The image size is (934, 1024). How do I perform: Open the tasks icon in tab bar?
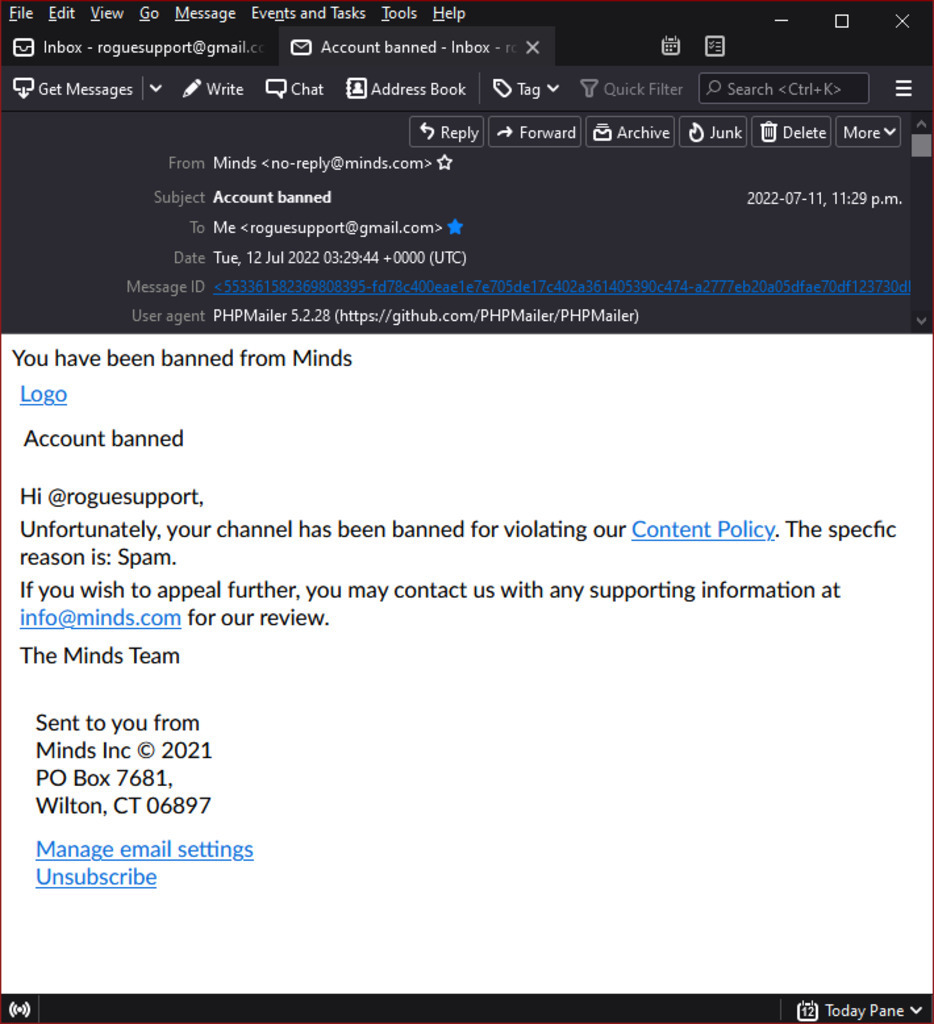[x=714, y=46]
